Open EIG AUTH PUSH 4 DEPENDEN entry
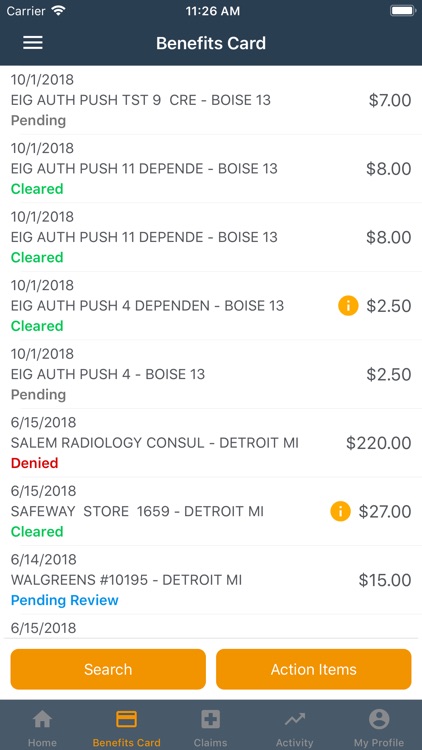The image size is (422, 750). 211,306
